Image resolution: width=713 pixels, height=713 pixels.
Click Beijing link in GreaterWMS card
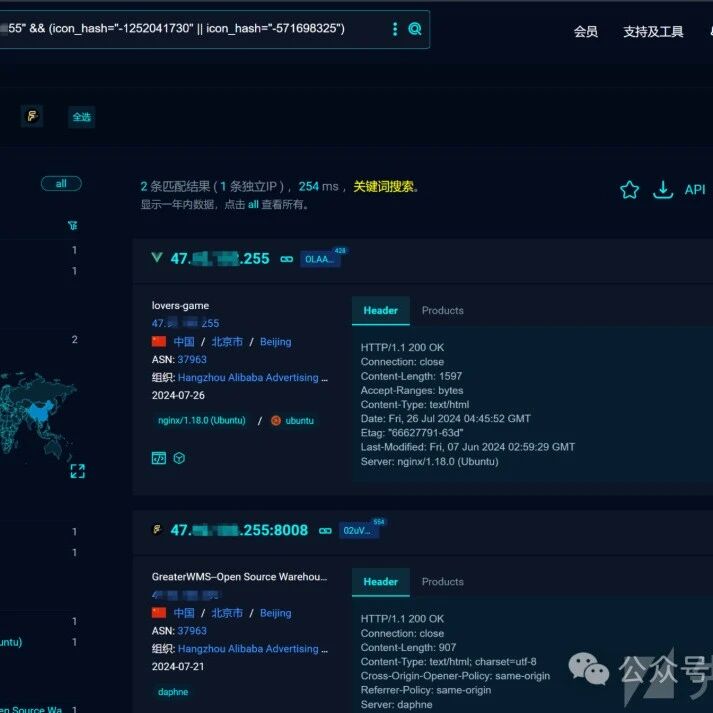click(x=276, y=613)
